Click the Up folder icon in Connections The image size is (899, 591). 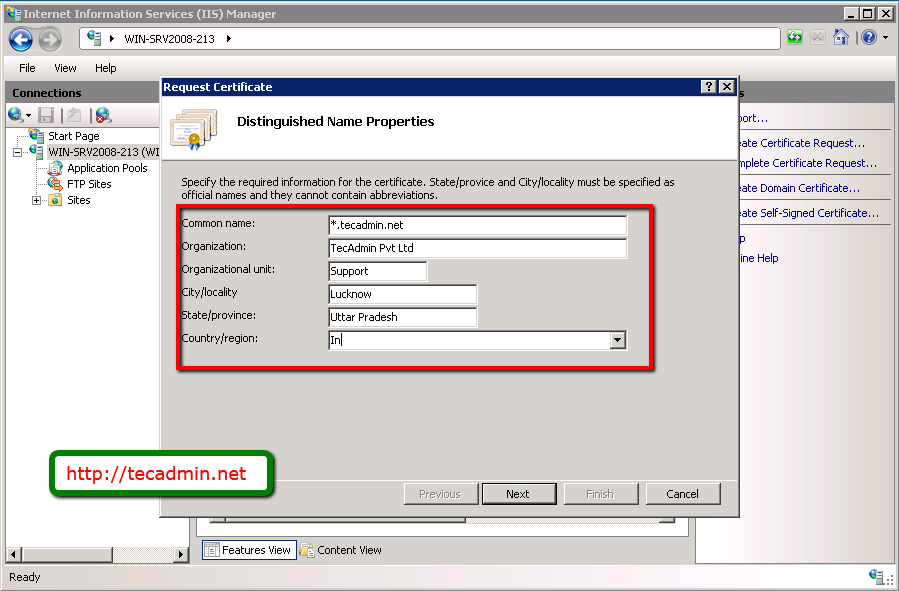click(x=74, y=115)
